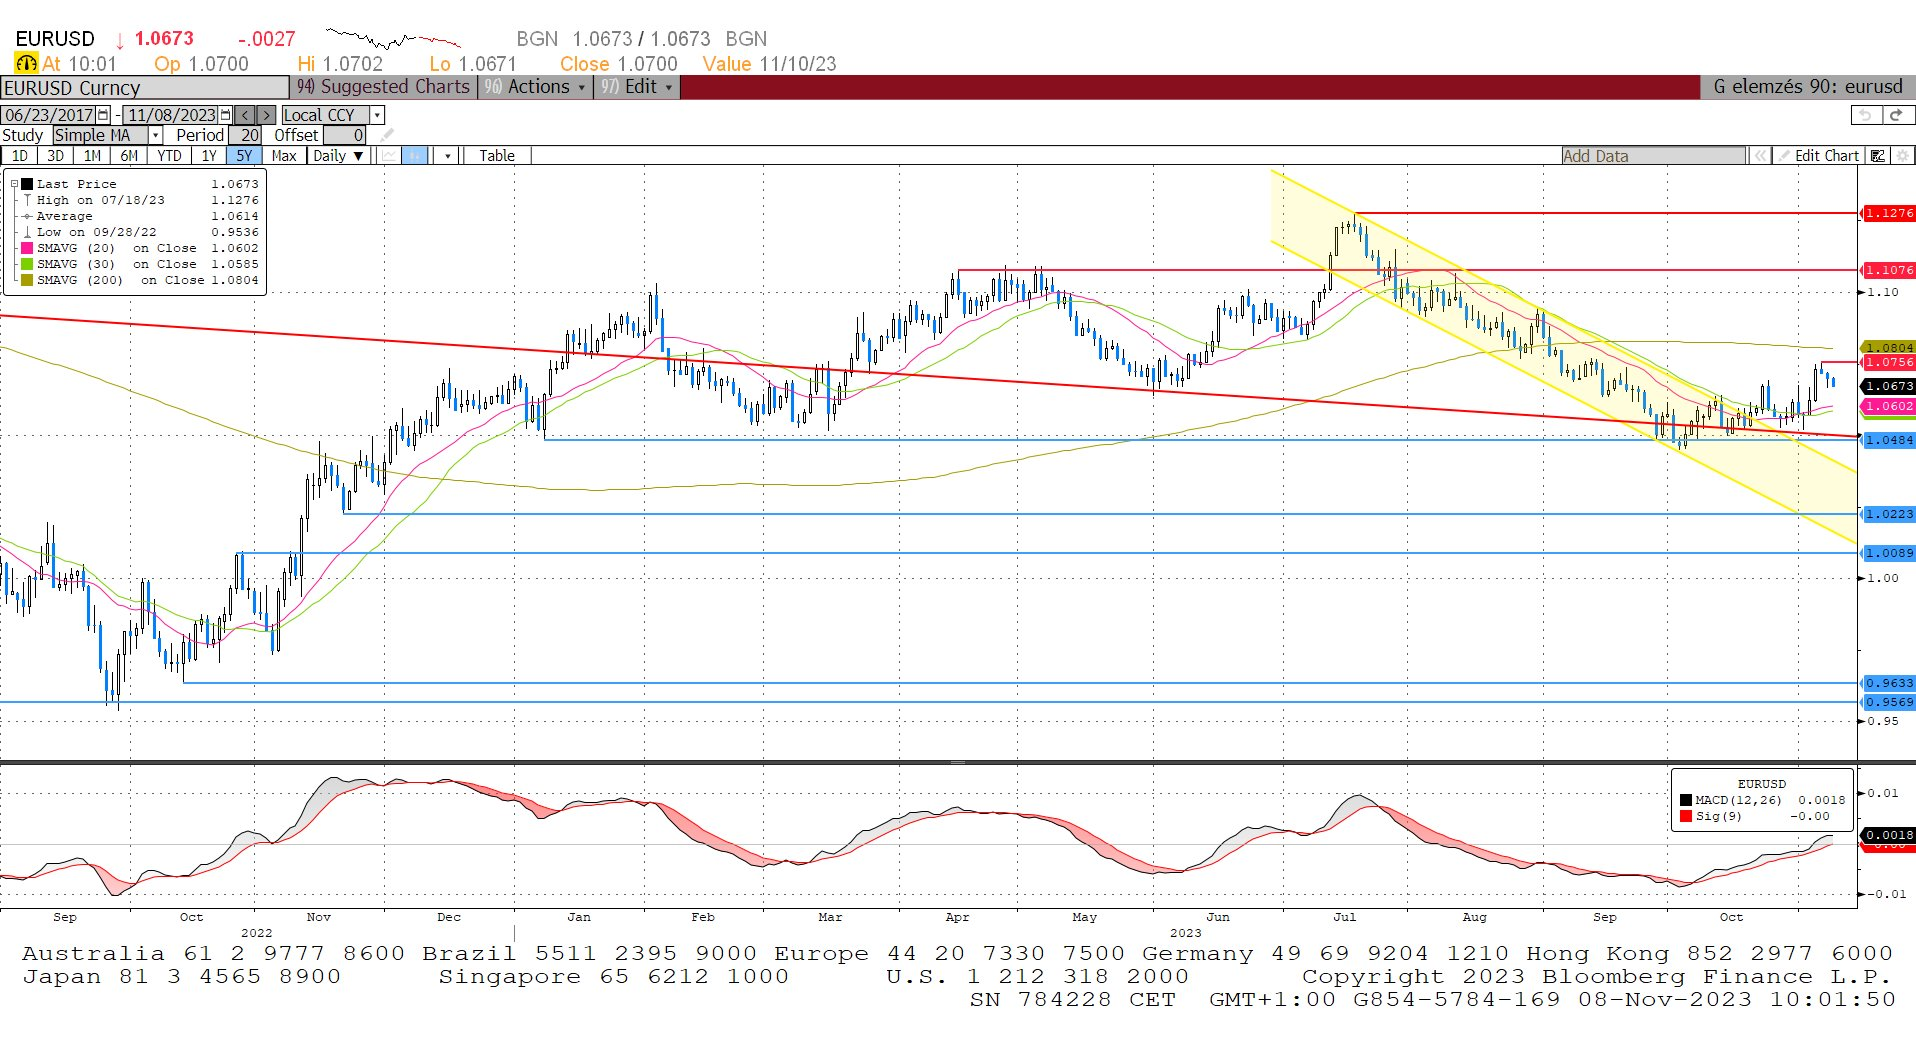This screenshot has width=1916, height=1051.
Task: Click the Last Price black color swatch
Action: click(x=27, y=184)
